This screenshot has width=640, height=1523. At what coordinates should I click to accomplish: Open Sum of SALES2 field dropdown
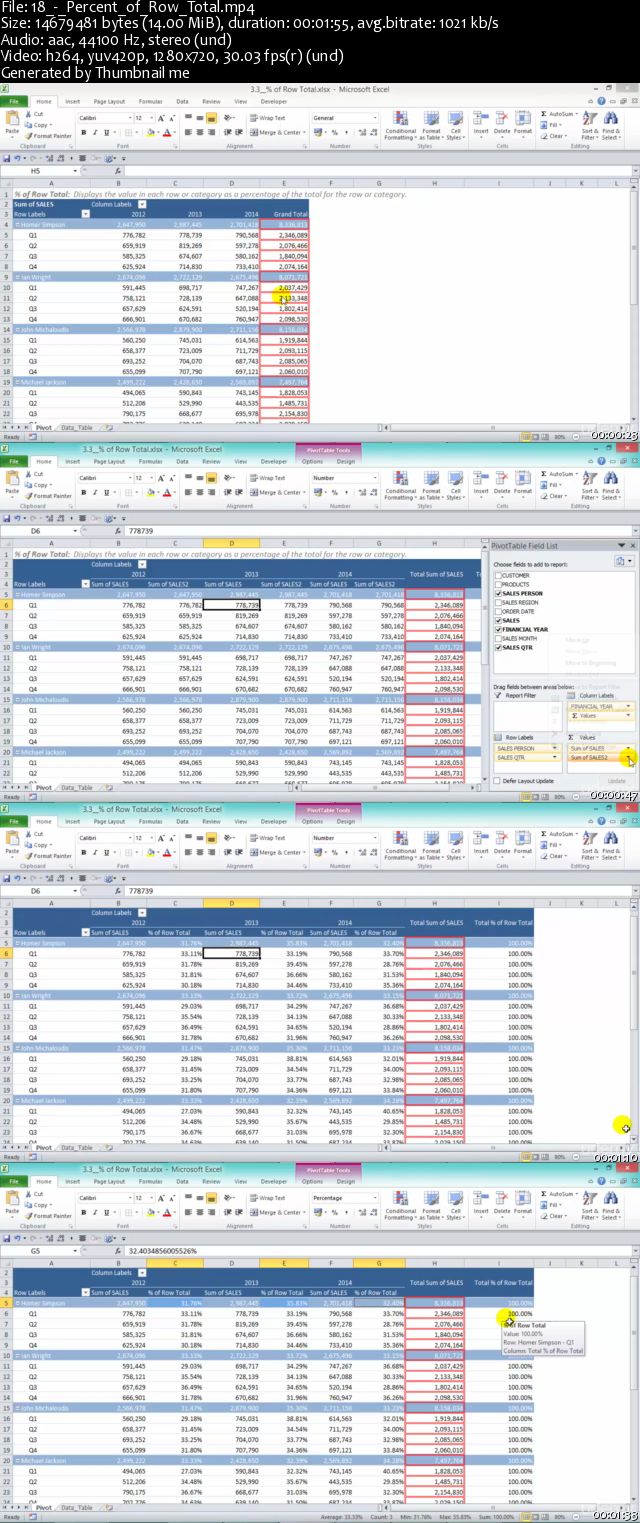[630, 758]
